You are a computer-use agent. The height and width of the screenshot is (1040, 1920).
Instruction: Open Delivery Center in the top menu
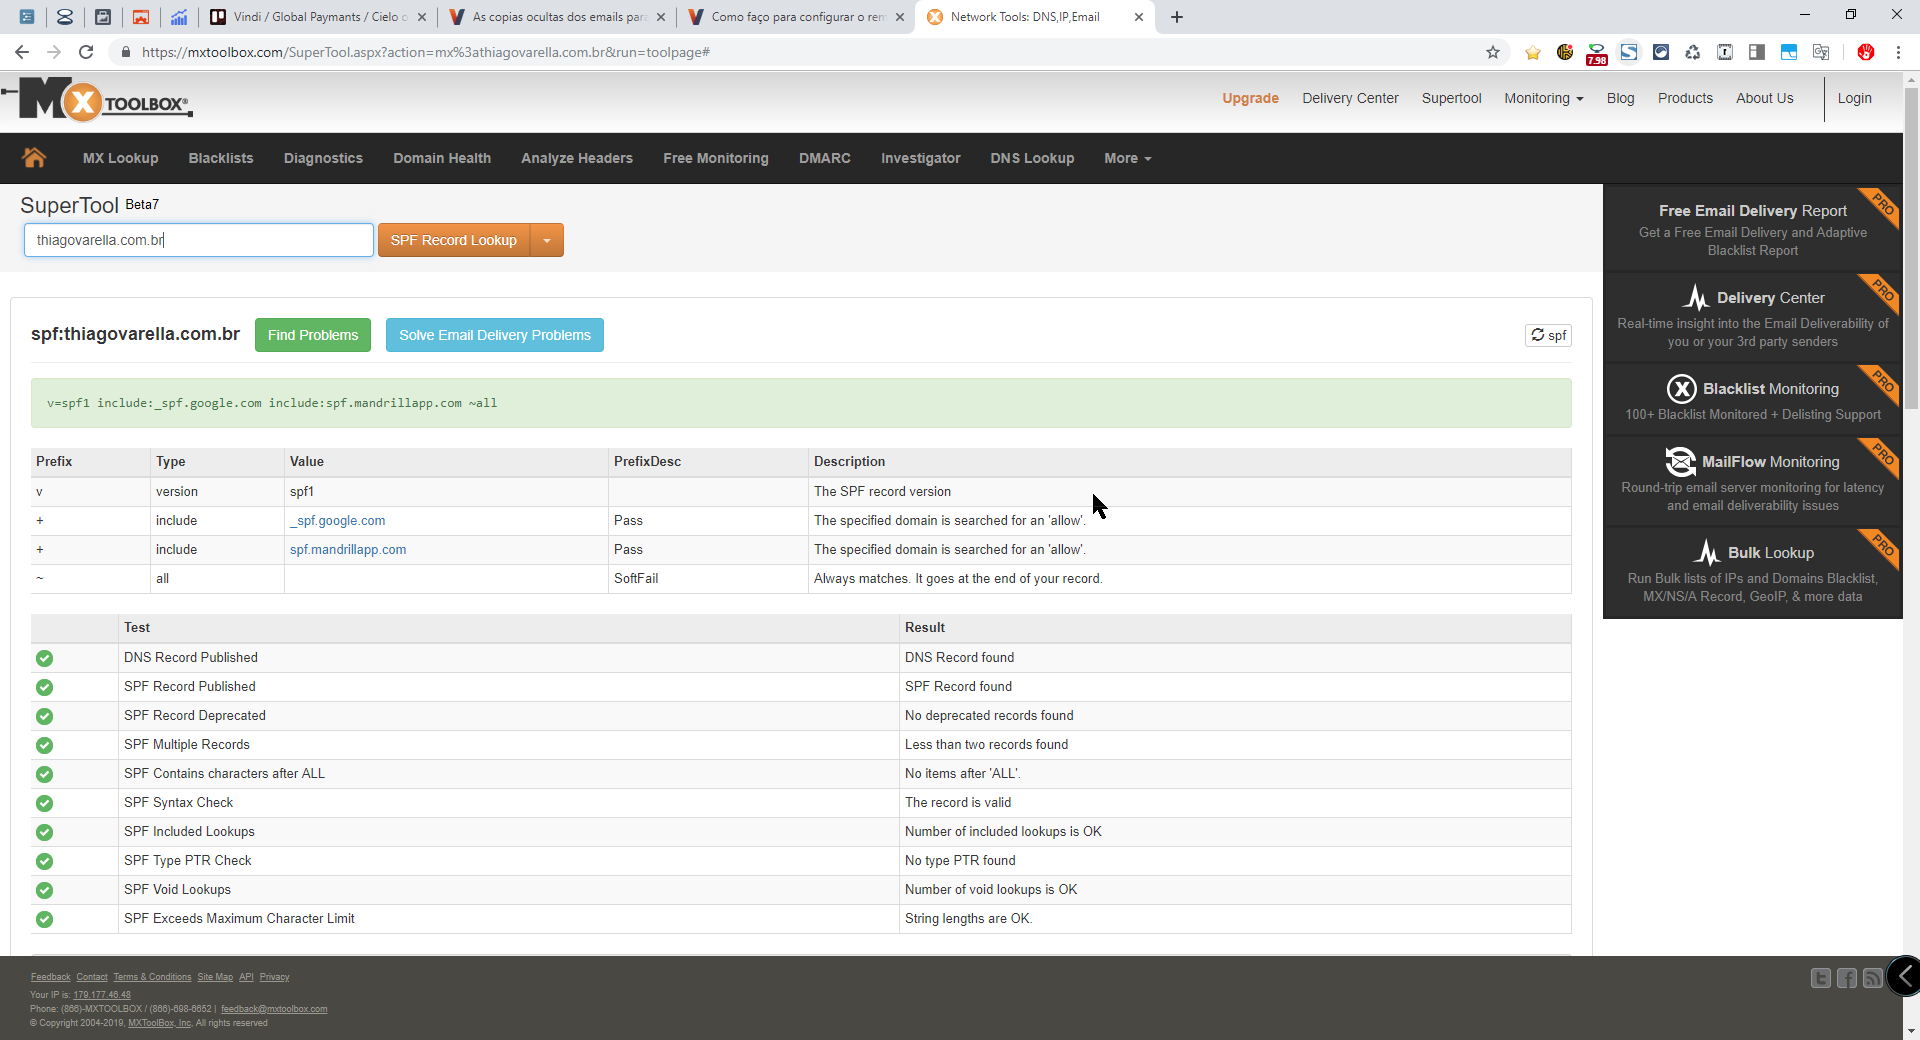pos(1350,98)
